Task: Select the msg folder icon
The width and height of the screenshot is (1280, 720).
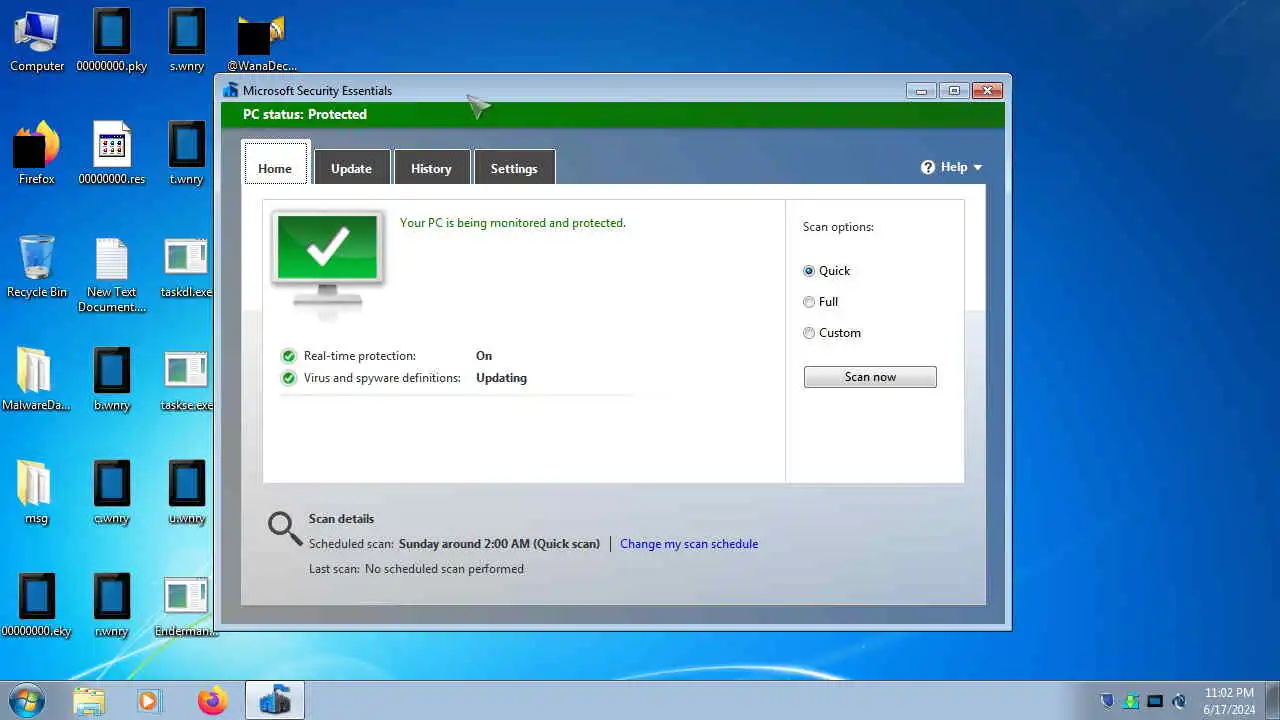Action: coord(36,493)
